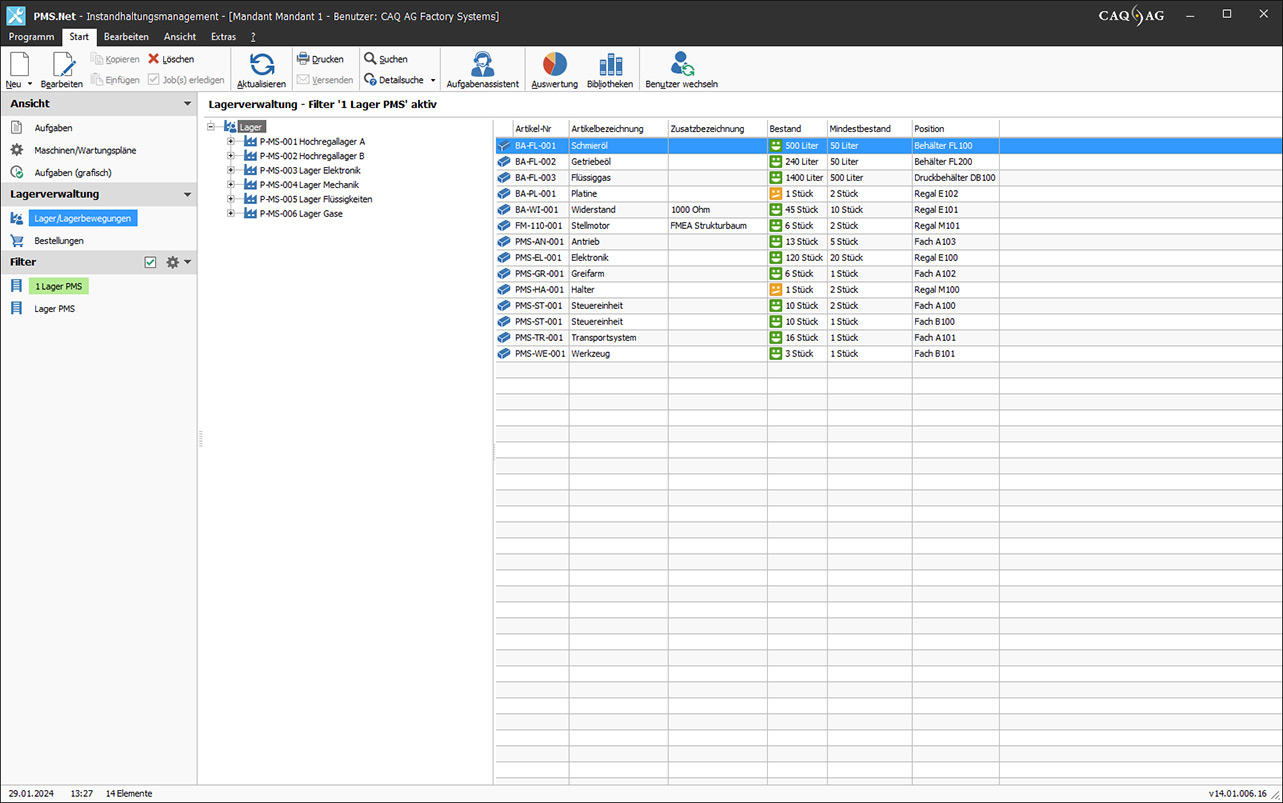Image resolution: width=1283 pixels, height=803 pixels.
Task: Select 'Druckbehälter DB100' position cell
Action: pos(955,178)
